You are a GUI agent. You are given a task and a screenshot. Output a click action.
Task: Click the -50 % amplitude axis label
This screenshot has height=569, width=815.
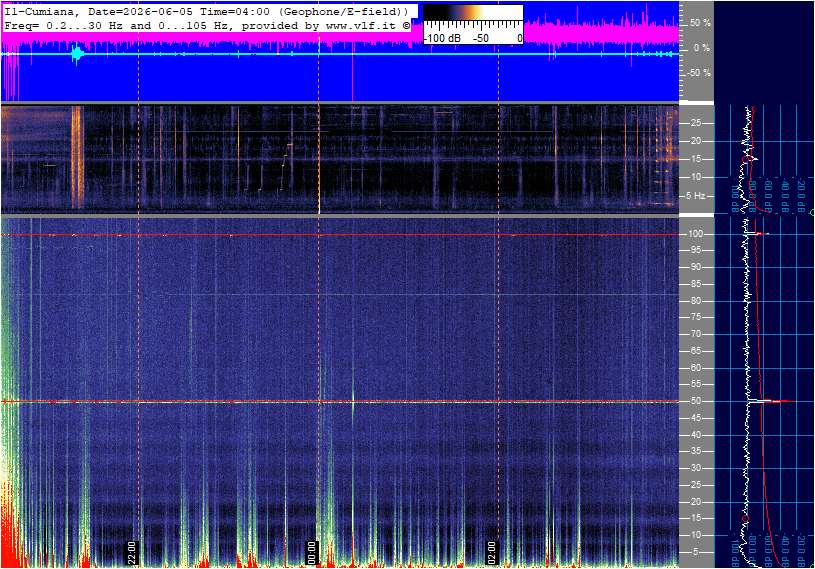click(698, 73)
